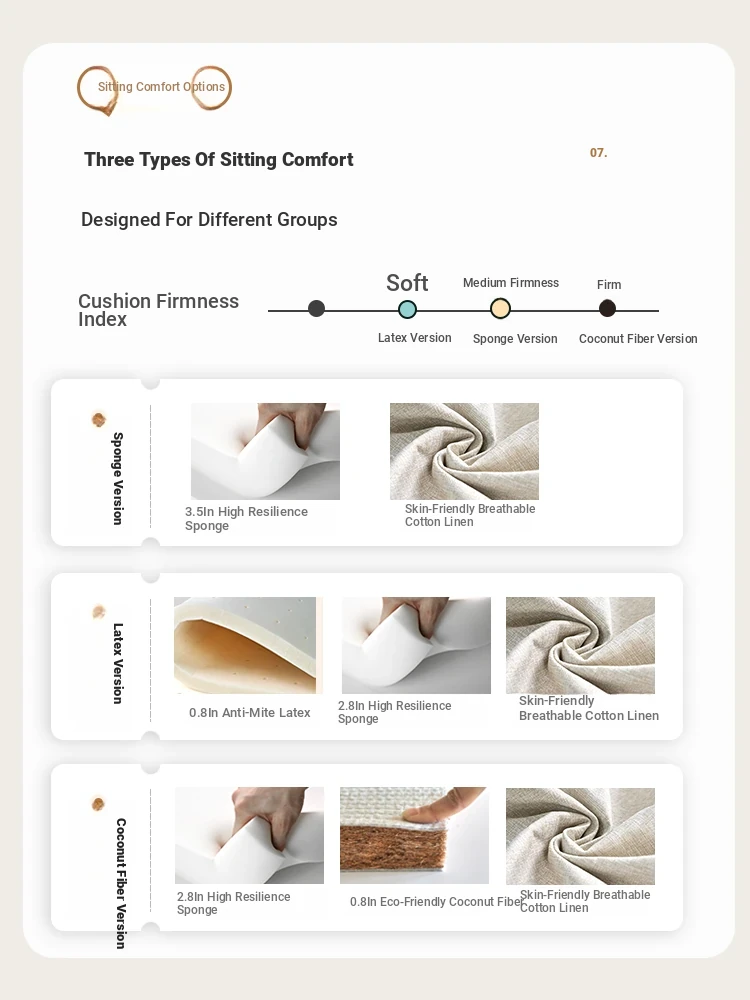The height and width of the screenshot is (1000, 750).
Task: Click the brown bullet icon beside Latex Version
Action: tap(98, 612)
